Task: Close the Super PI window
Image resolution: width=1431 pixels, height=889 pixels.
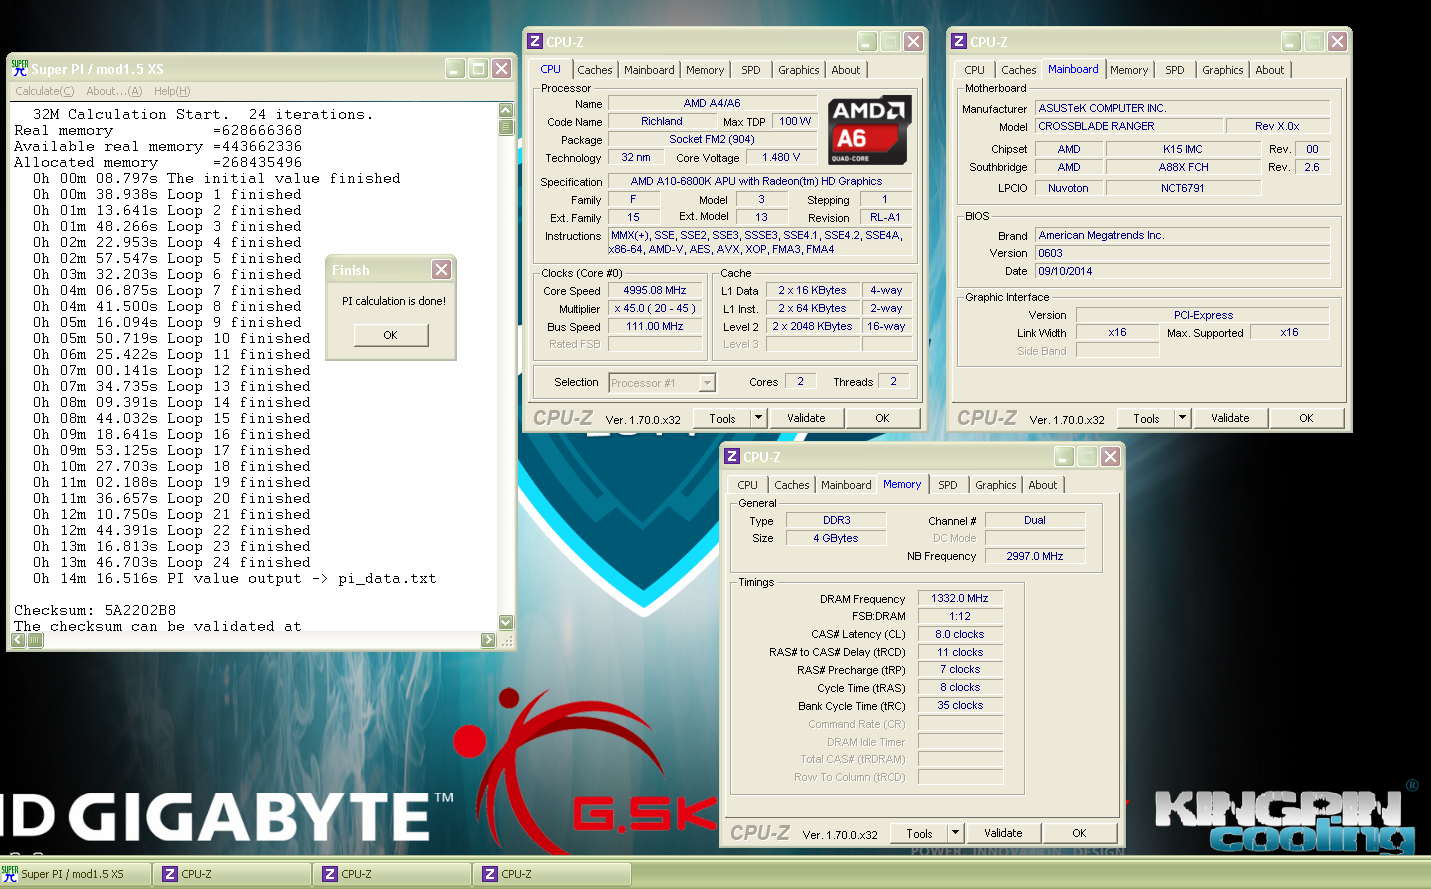Action: point(501,68)
